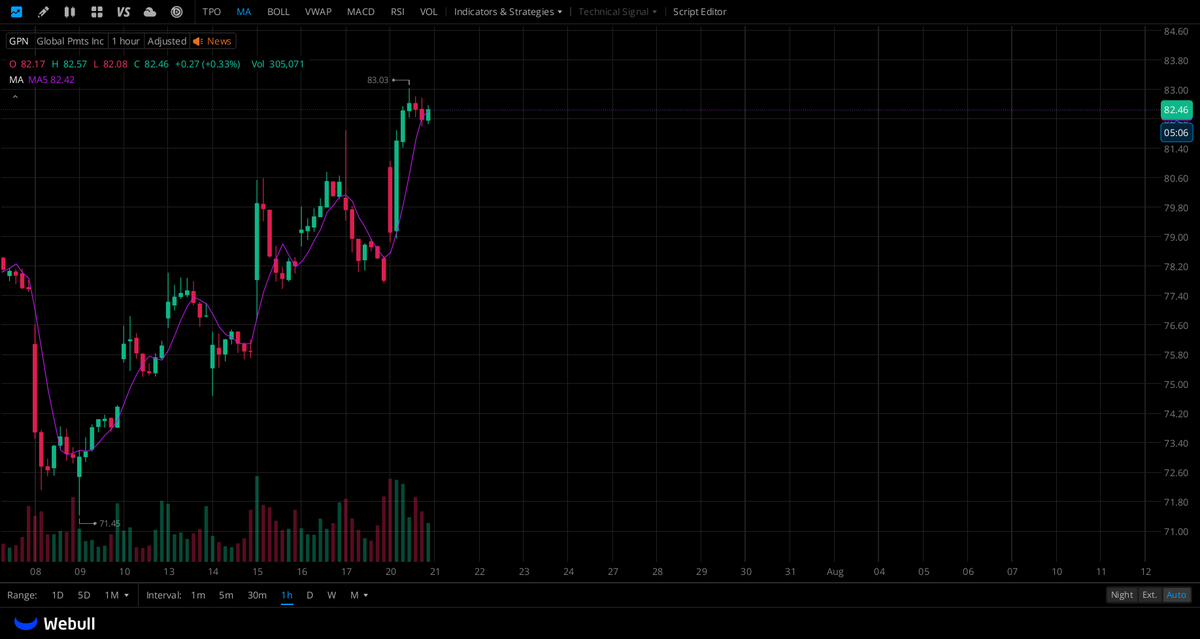
Task: Open the News link
Action: (219, 41)
